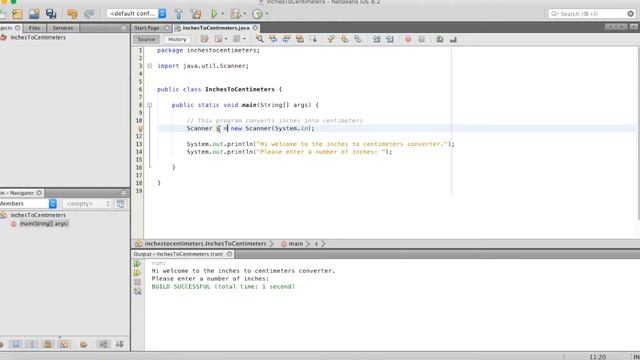Click Find Next Occurrence icon

[x=287, y=39]
